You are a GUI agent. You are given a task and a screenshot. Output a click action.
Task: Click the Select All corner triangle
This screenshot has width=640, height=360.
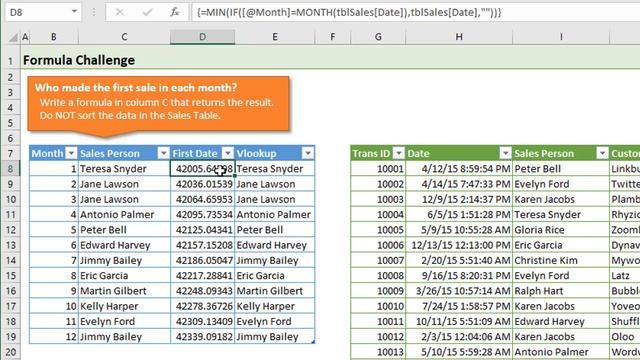coord(13,38)
